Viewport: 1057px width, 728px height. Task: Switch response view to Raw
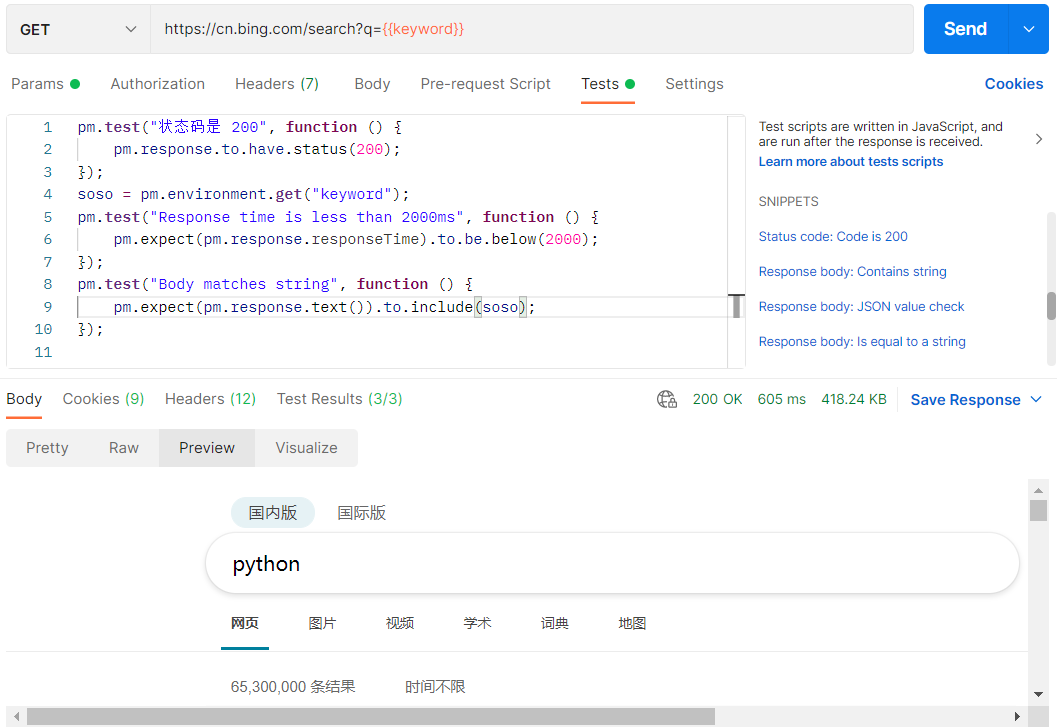click(x=124, y=448)
